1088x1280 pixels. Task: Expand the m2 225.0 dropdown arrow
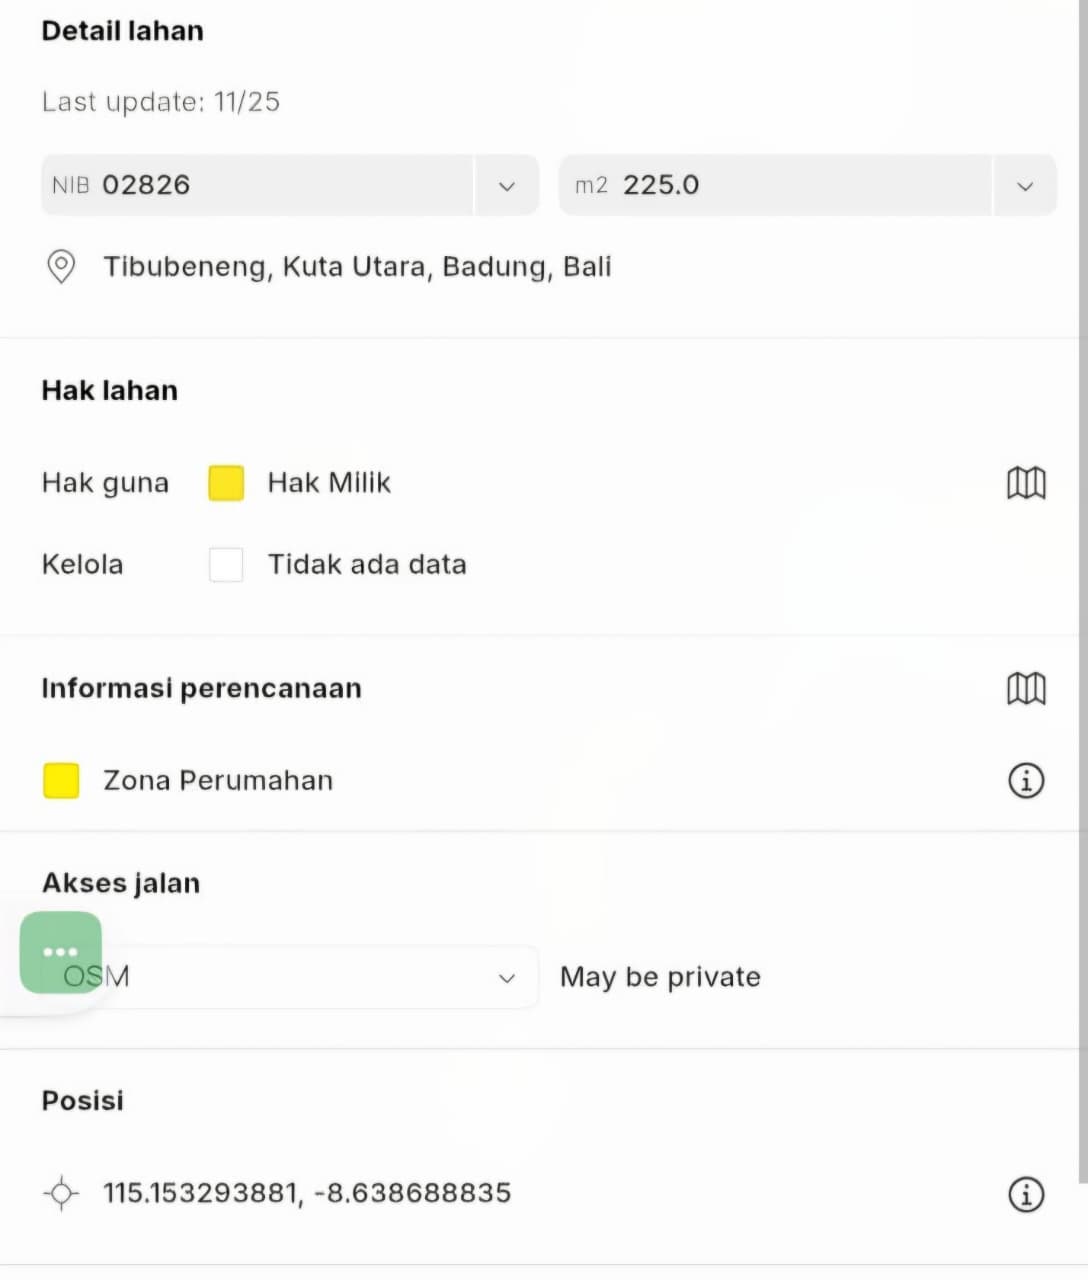pyautogui.click(x=1025, y=186)
